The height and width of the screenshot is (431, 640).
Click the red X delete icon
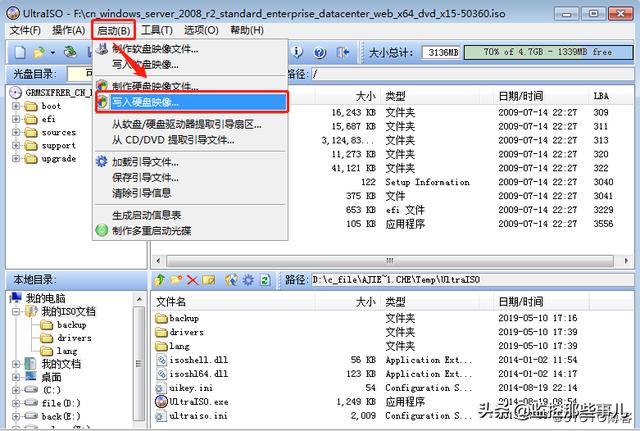(192, 280)
